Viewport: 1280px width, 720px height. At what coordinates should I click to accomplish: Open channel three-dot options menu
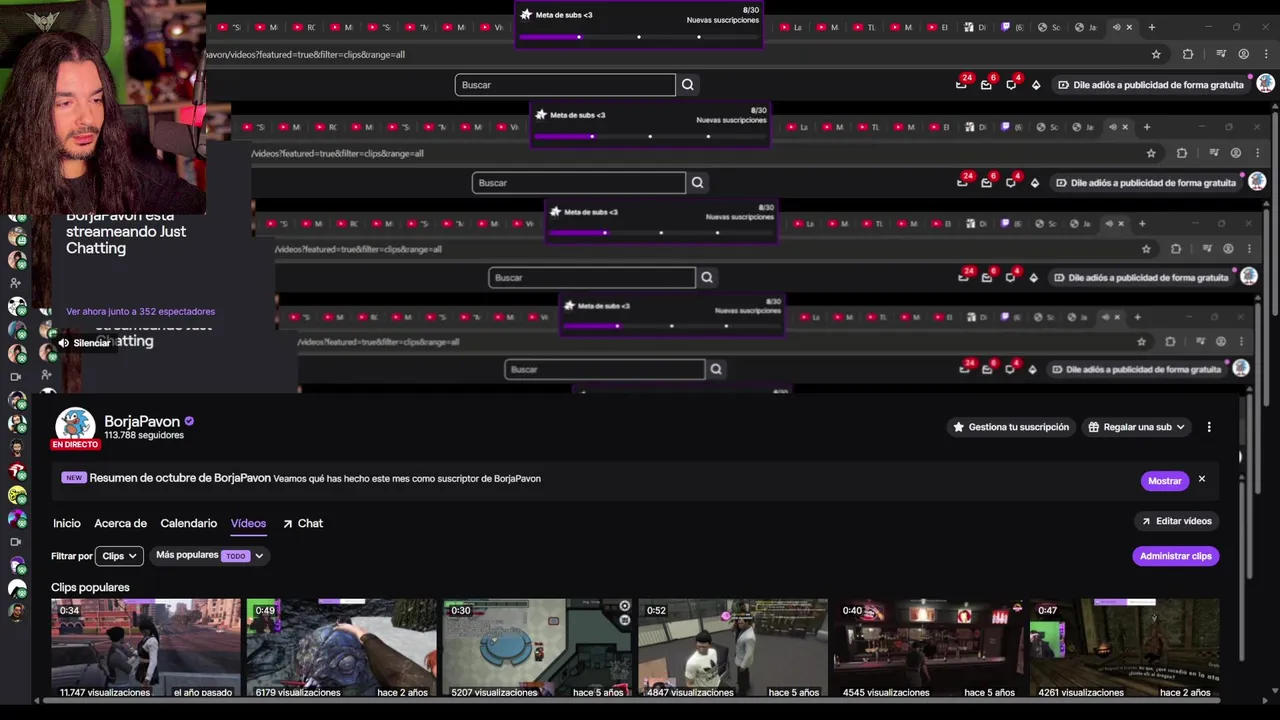coord(1209,427)
